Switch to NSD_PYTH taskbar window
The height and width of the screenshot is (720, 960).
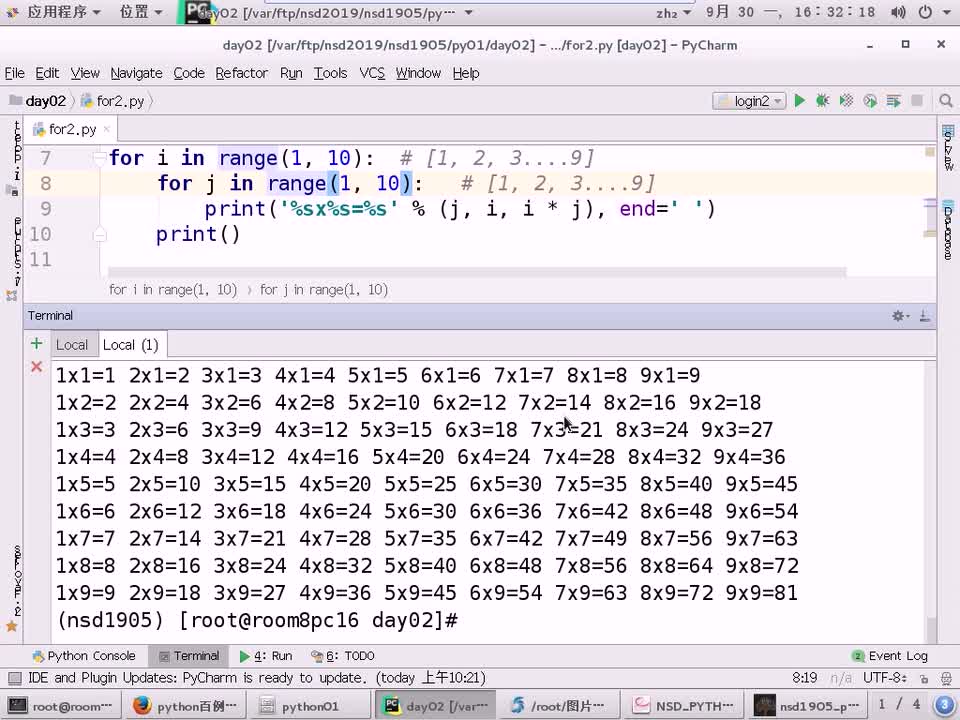(x=683, y=706)
